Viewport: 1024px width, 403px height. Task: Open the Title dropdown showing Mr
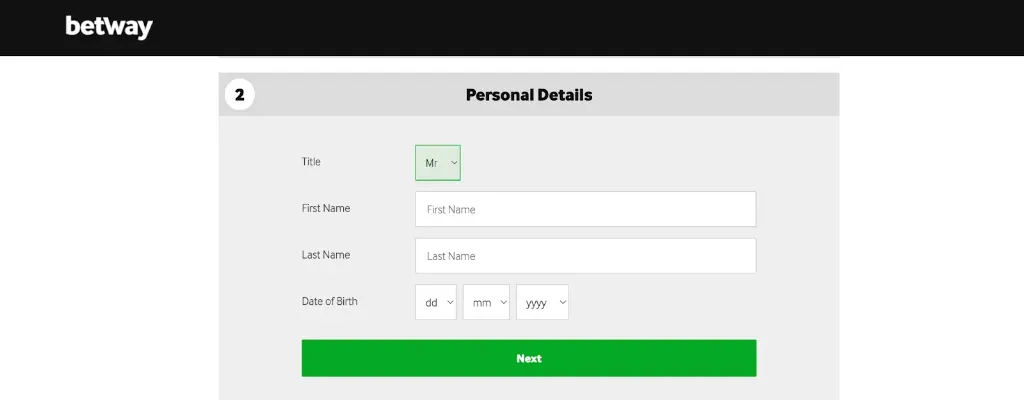[437, 162]
